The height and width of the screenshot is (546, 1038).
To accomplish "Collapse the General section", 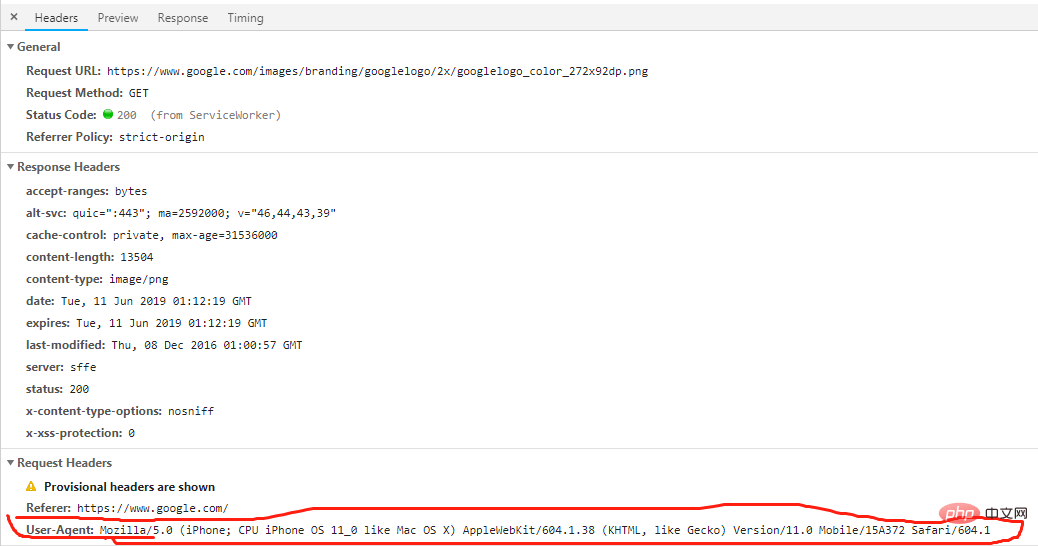I will point(11,47).
